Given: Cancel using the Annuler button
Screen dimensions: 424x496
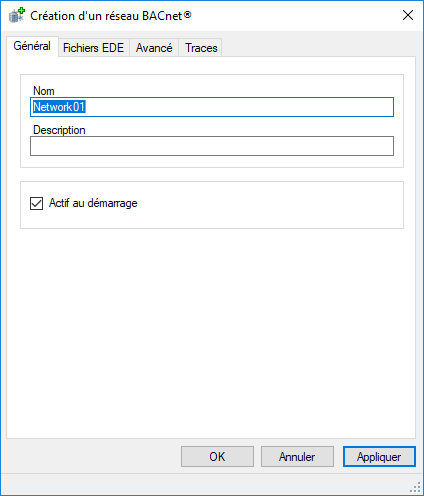Looking at the screenshot, I should [x=297, y=456].
